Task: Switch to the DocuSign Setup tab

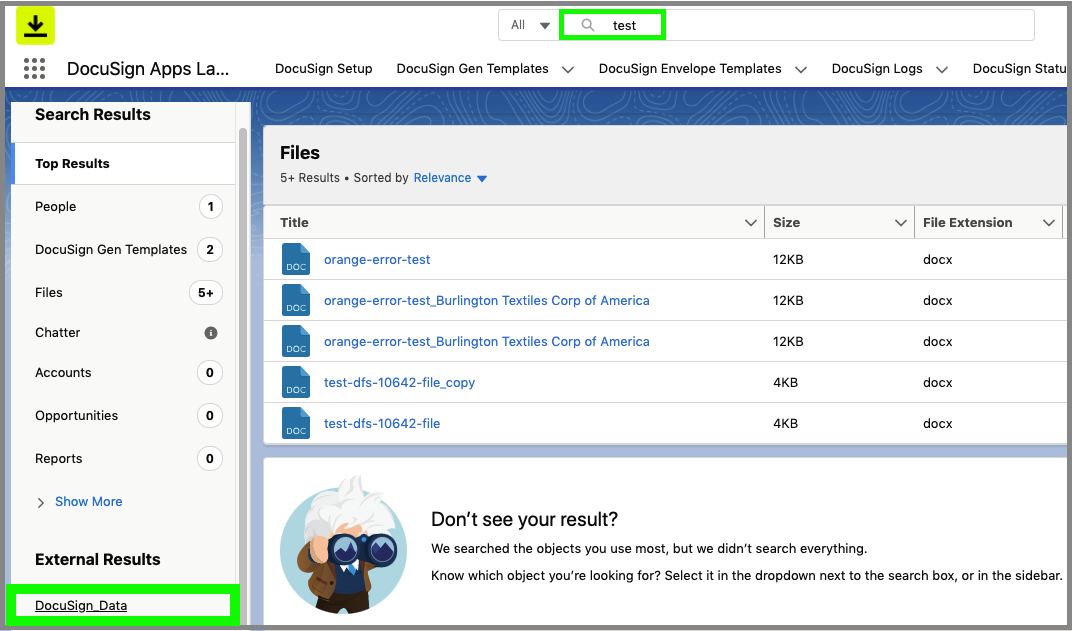Action: 323,69
